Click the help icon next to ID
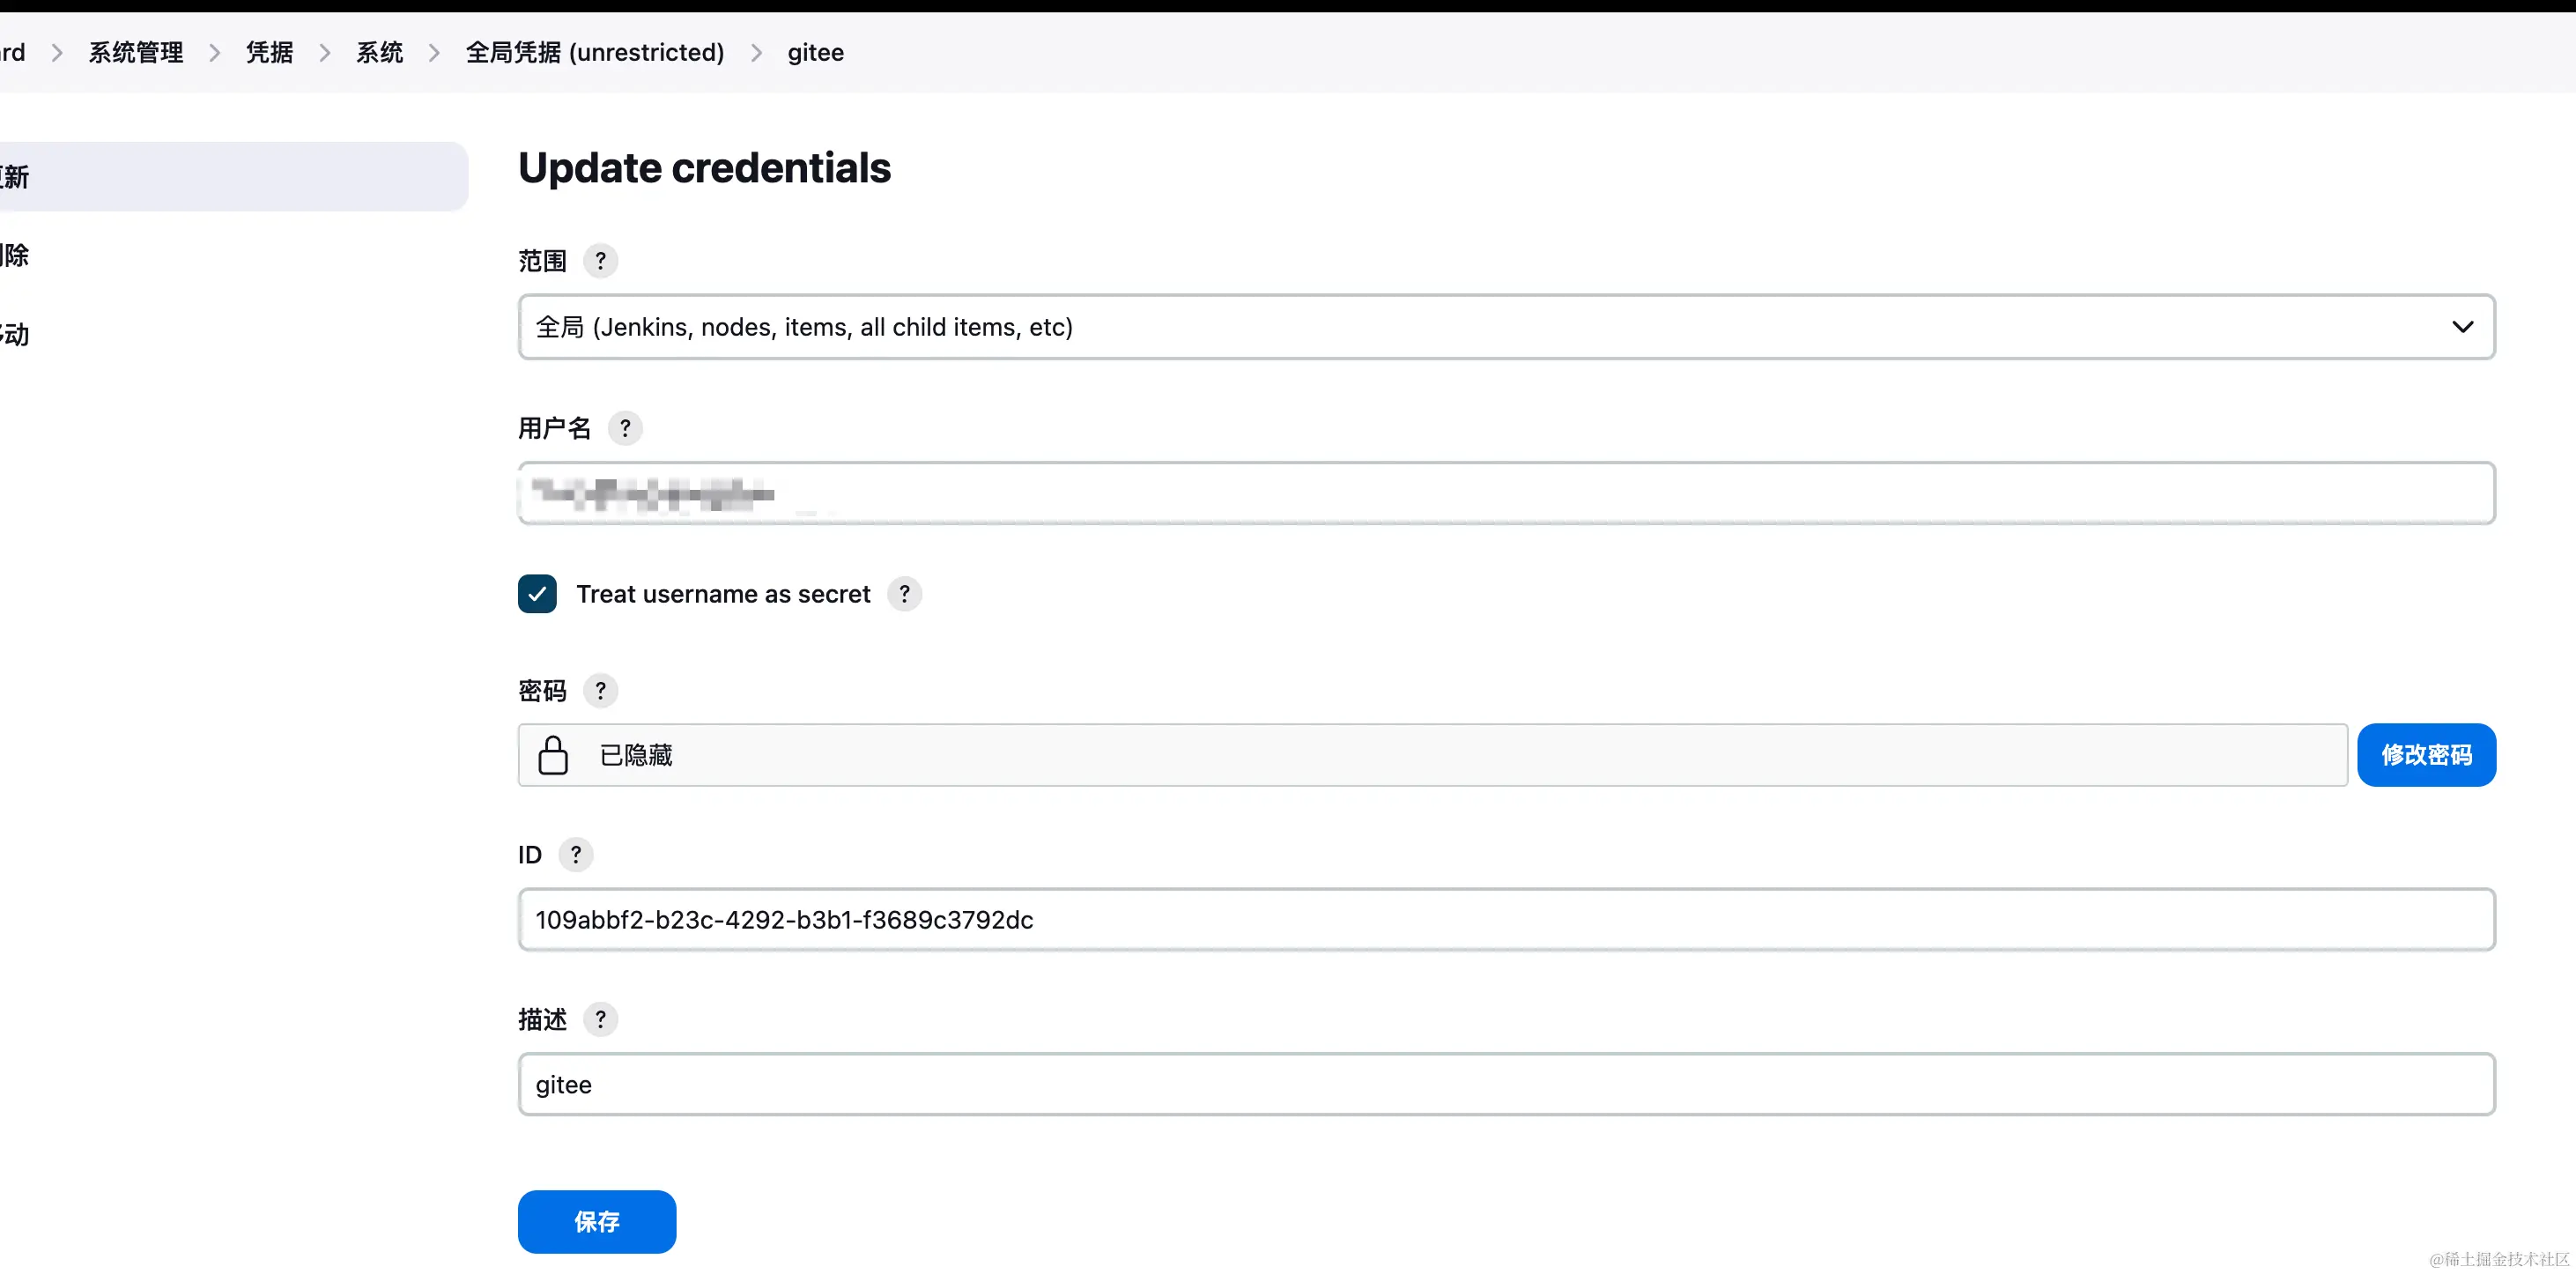This screenshot has width=2576, height=1274. coord(575,855)
